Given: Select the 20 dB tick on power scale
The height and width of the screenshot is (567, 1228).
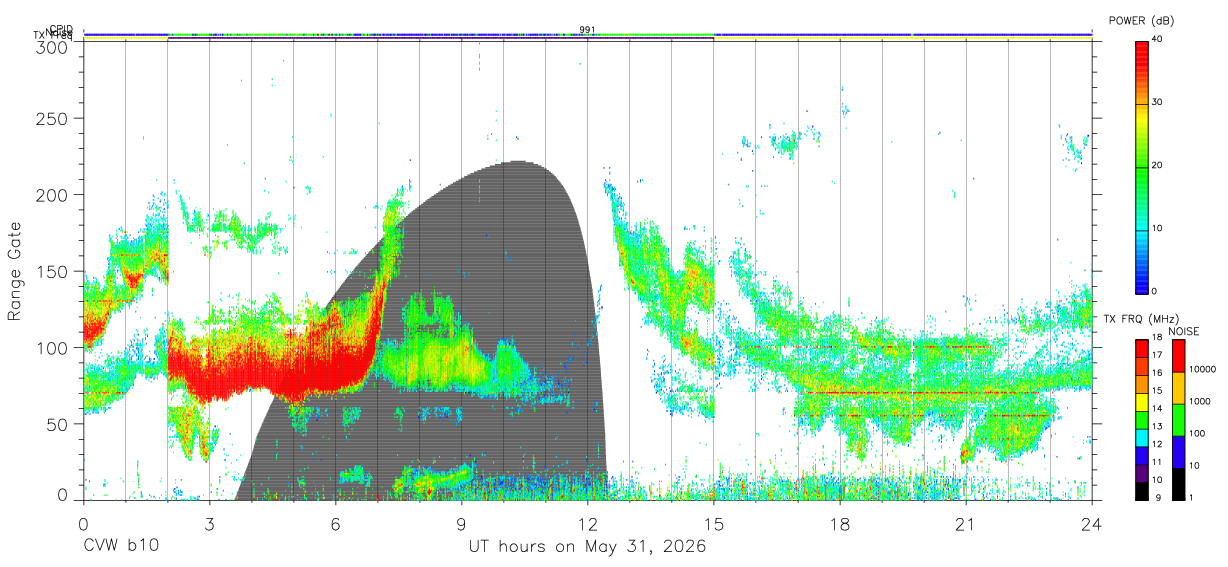Looking at the screenshot, I should 1158,165.
